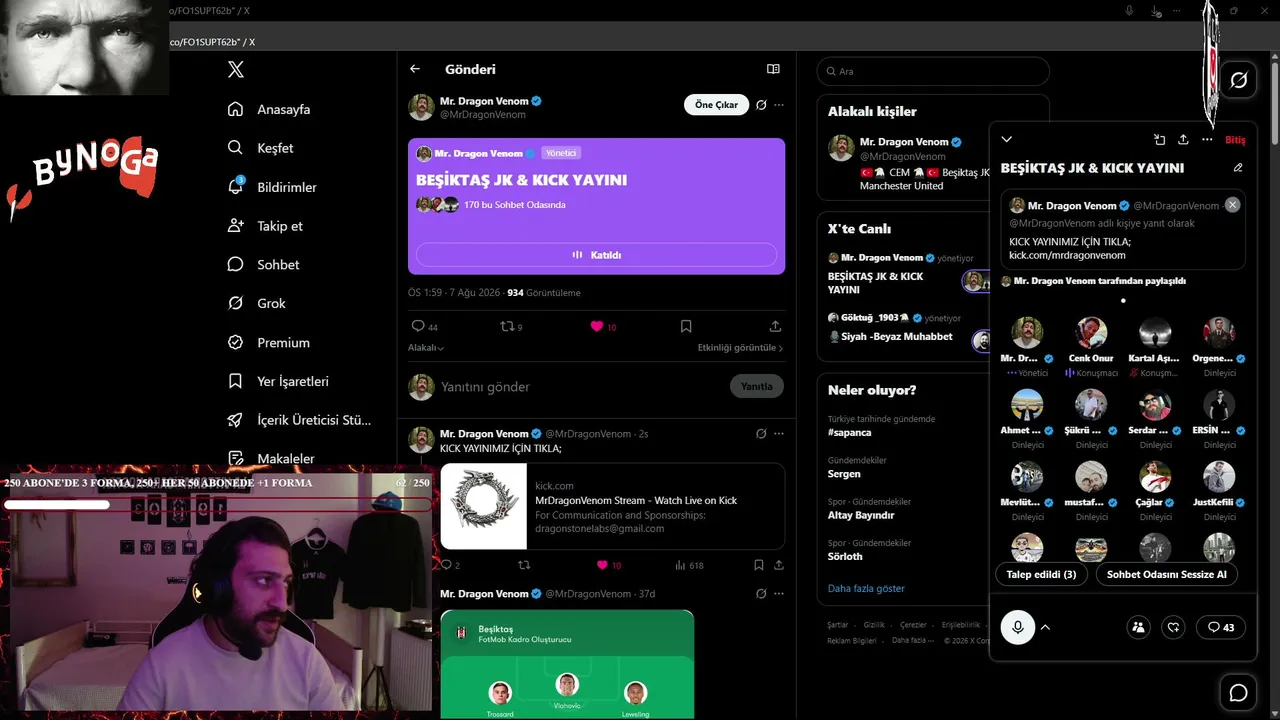Open the kick.com MrDragonVenom Stream link card
This screenshot has height=720, width=1280.
pyautogui.click(x=612, y=506)
